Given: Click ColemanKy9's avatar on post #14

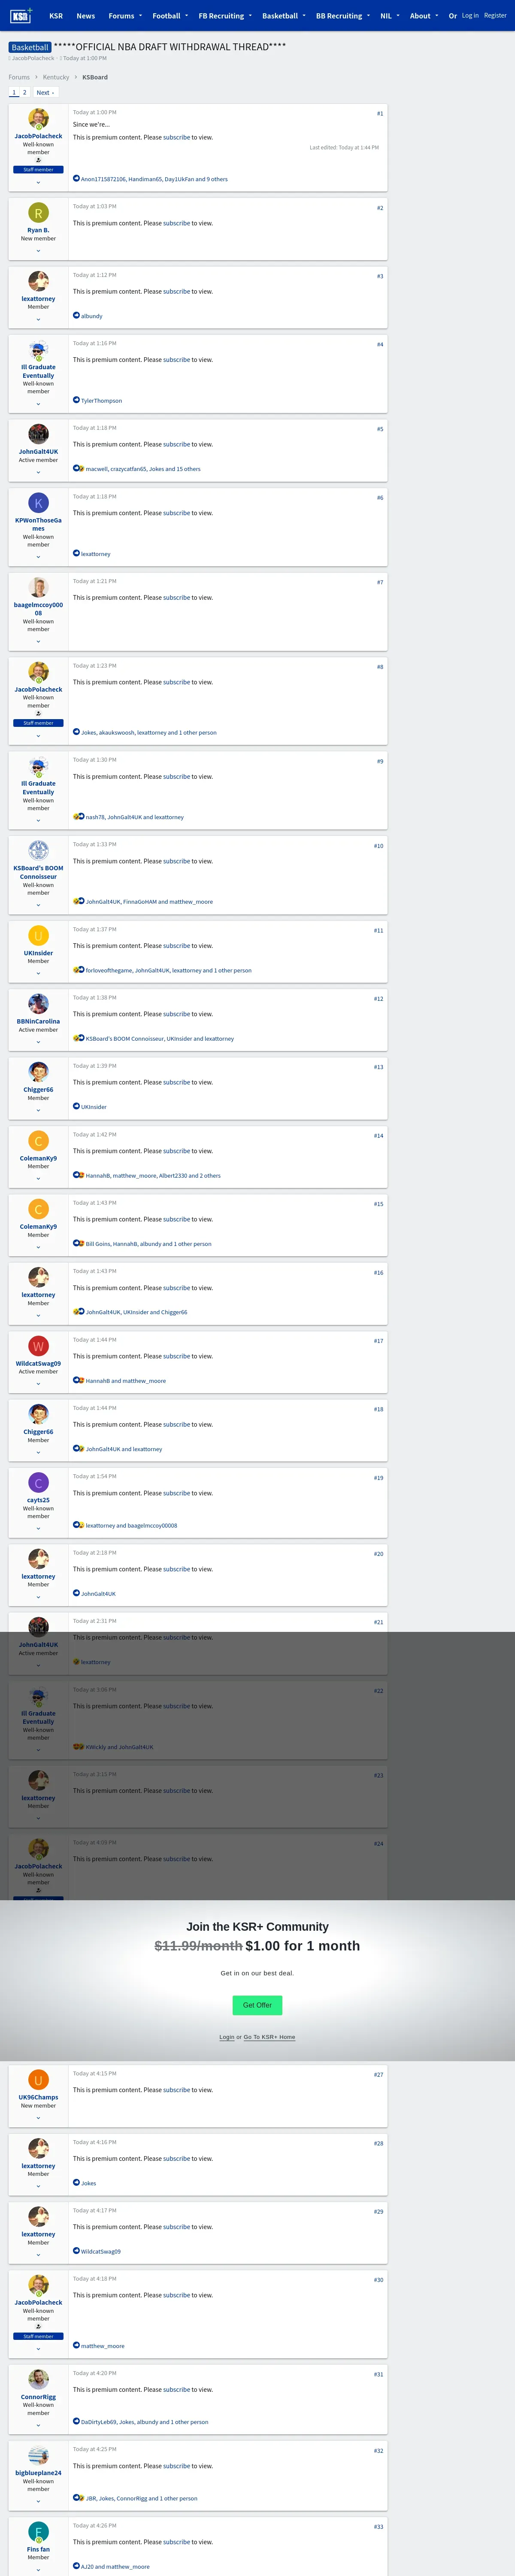Looking at the screenshot, I should (x=38, y=1141).
